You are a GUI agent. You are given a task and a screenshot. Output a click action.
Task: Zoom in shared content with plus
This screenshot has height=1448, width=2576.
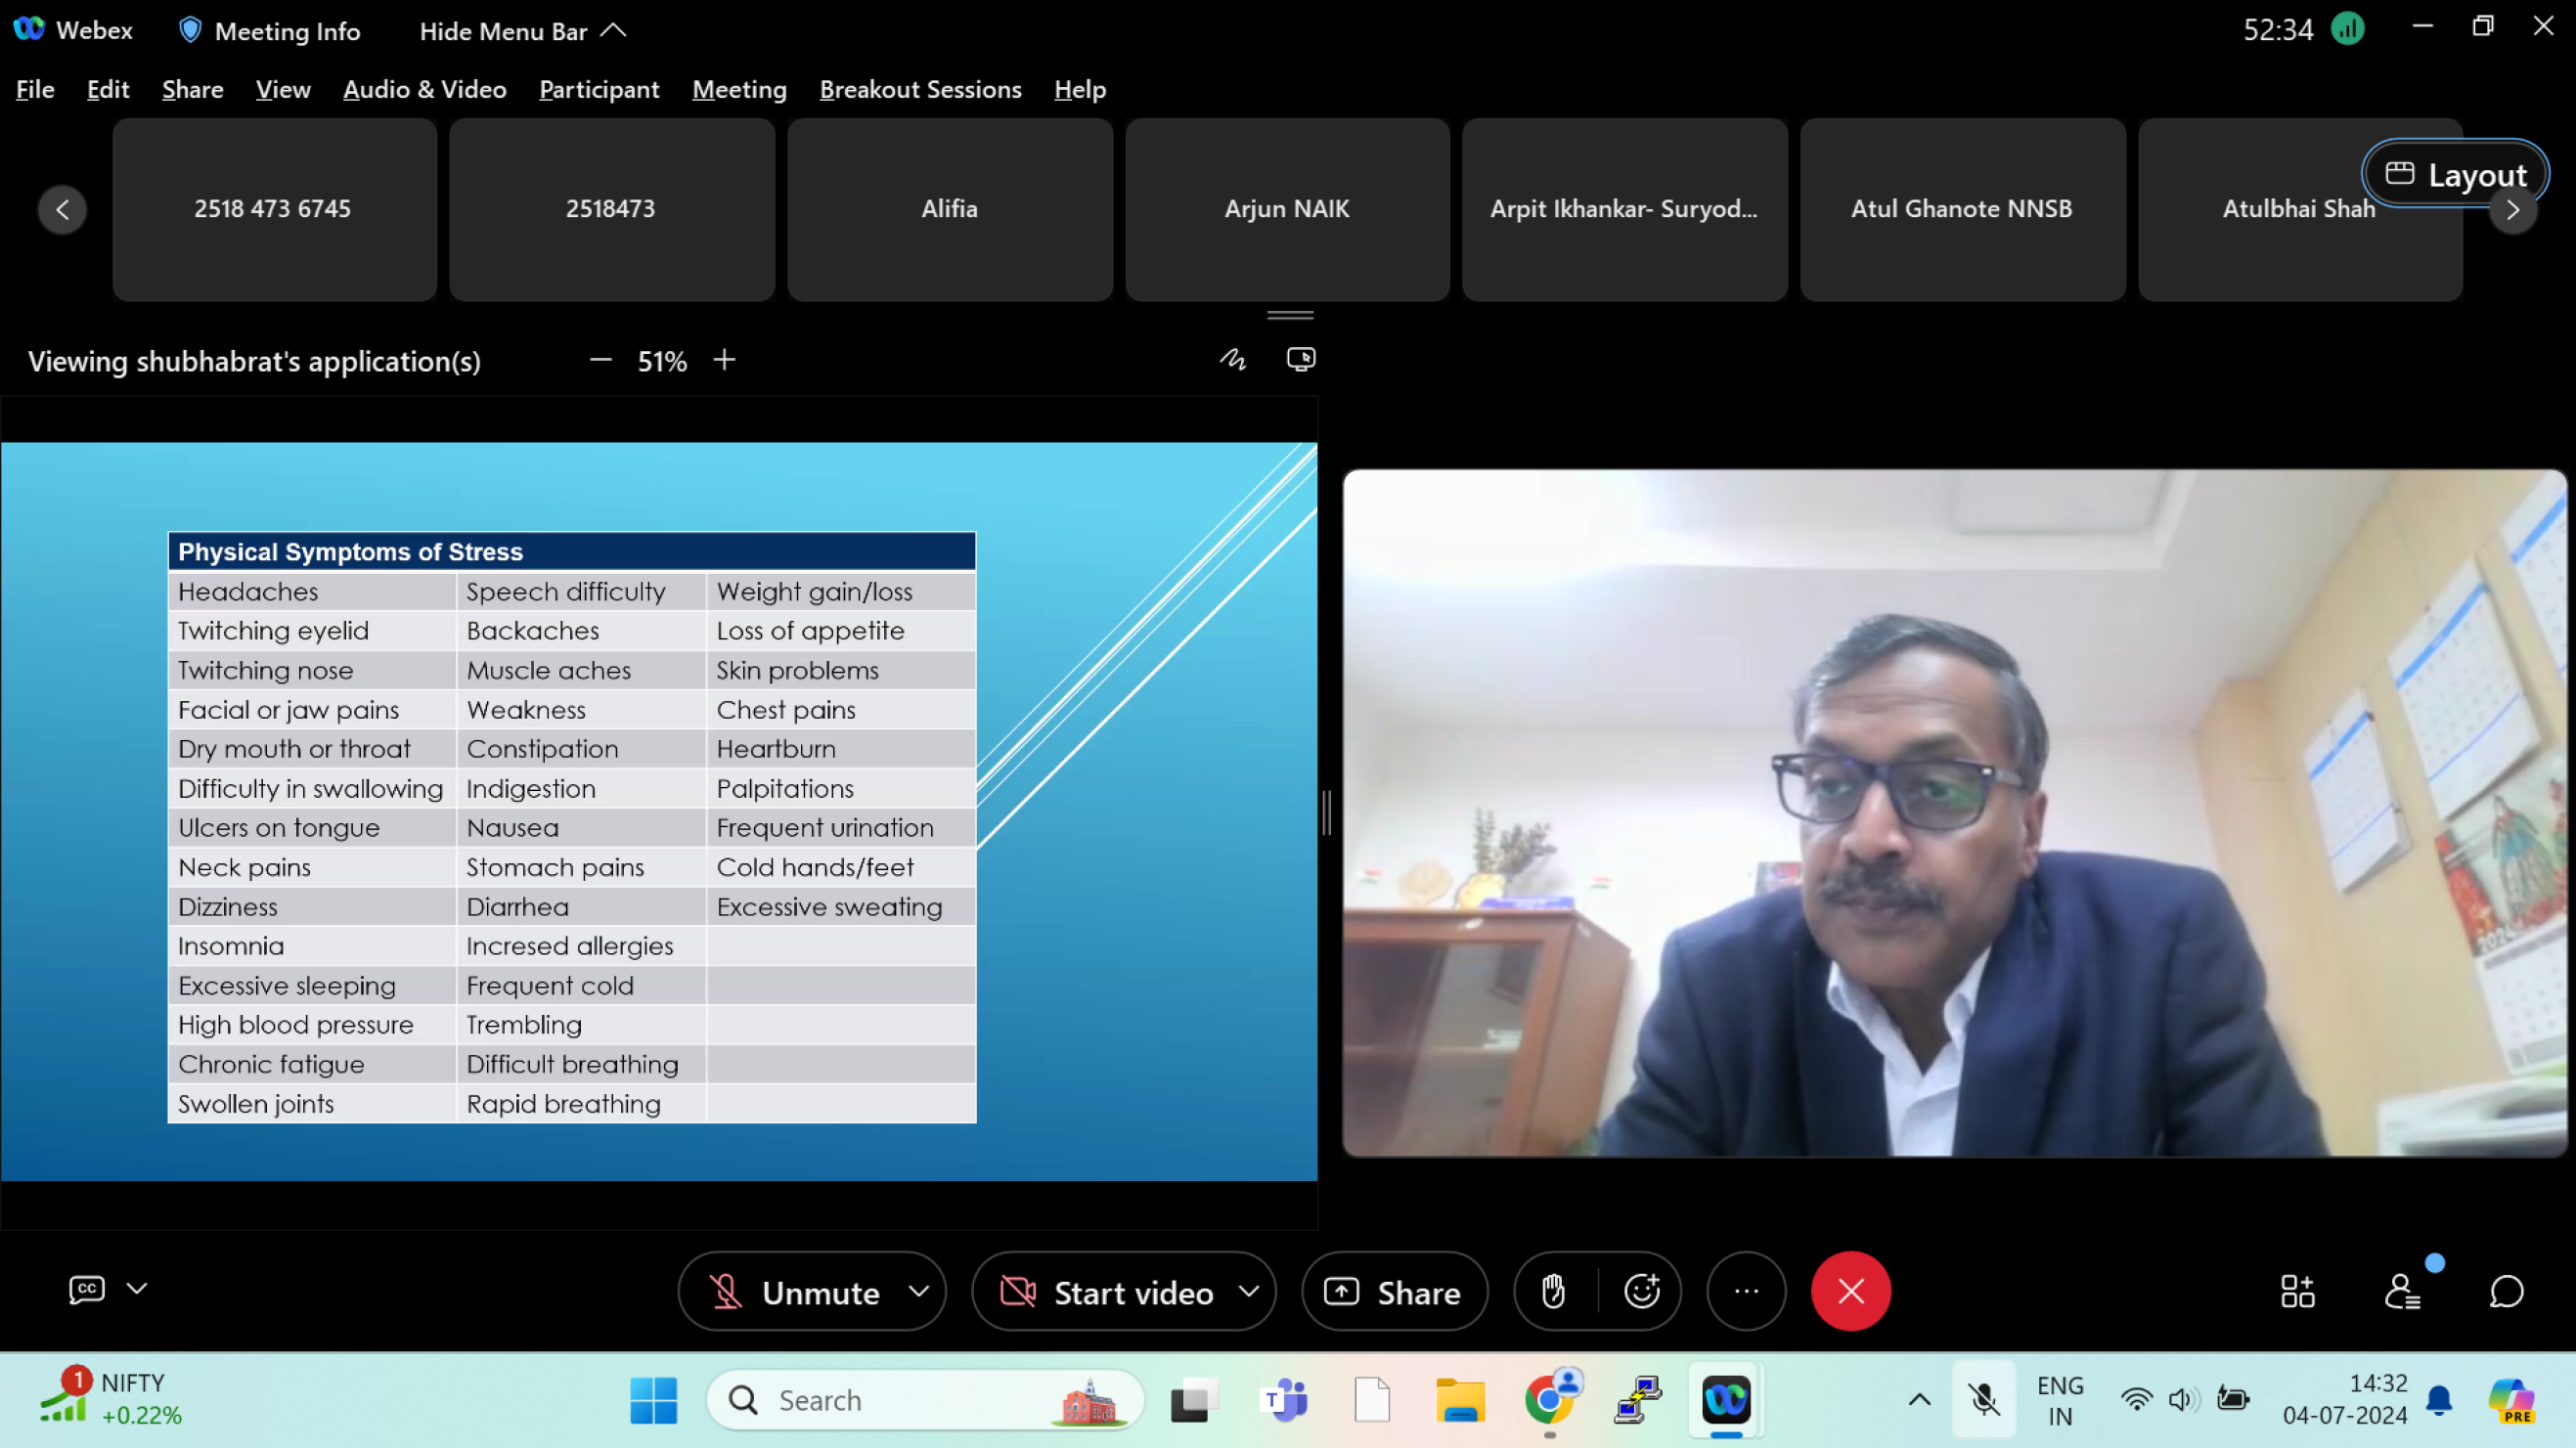click(725, 360)
